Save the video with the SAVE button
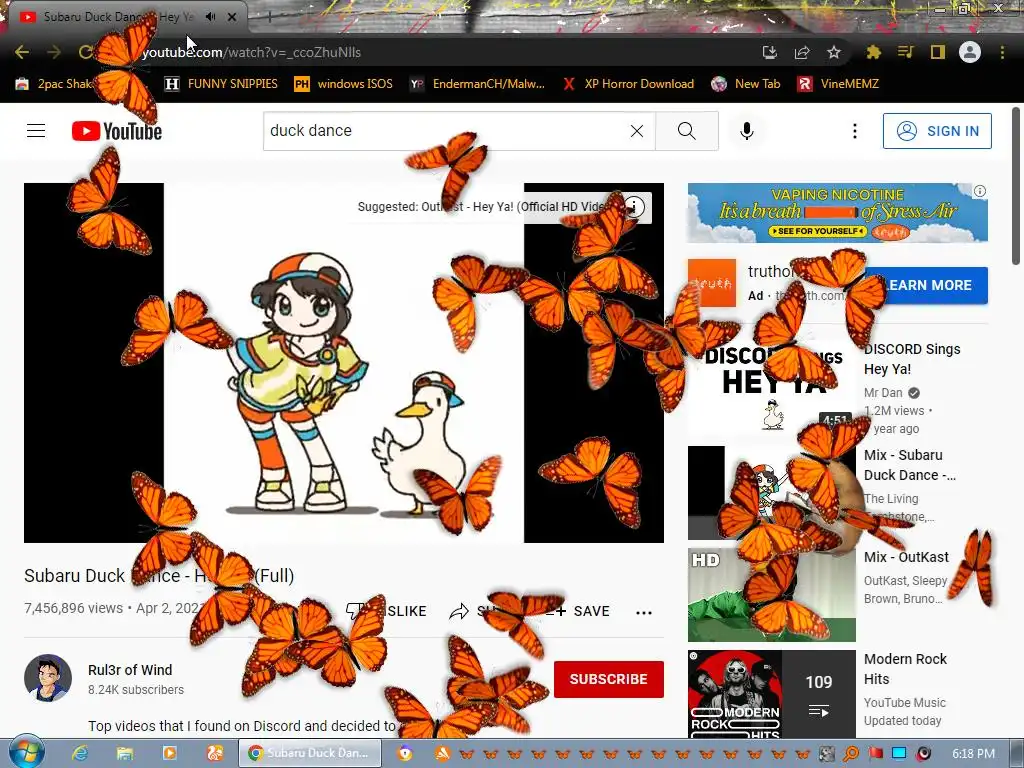The image size is (1024, 768). (x=581, y=611)
